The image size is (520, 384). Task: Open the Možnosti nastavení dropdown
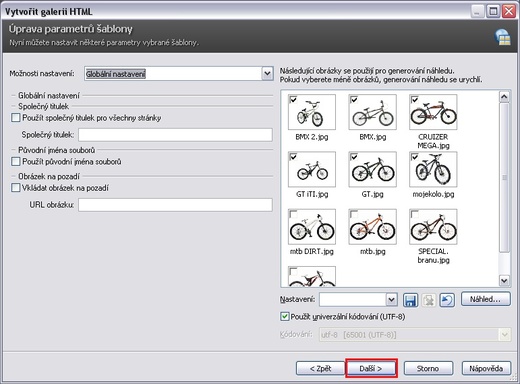coord(267,74)
